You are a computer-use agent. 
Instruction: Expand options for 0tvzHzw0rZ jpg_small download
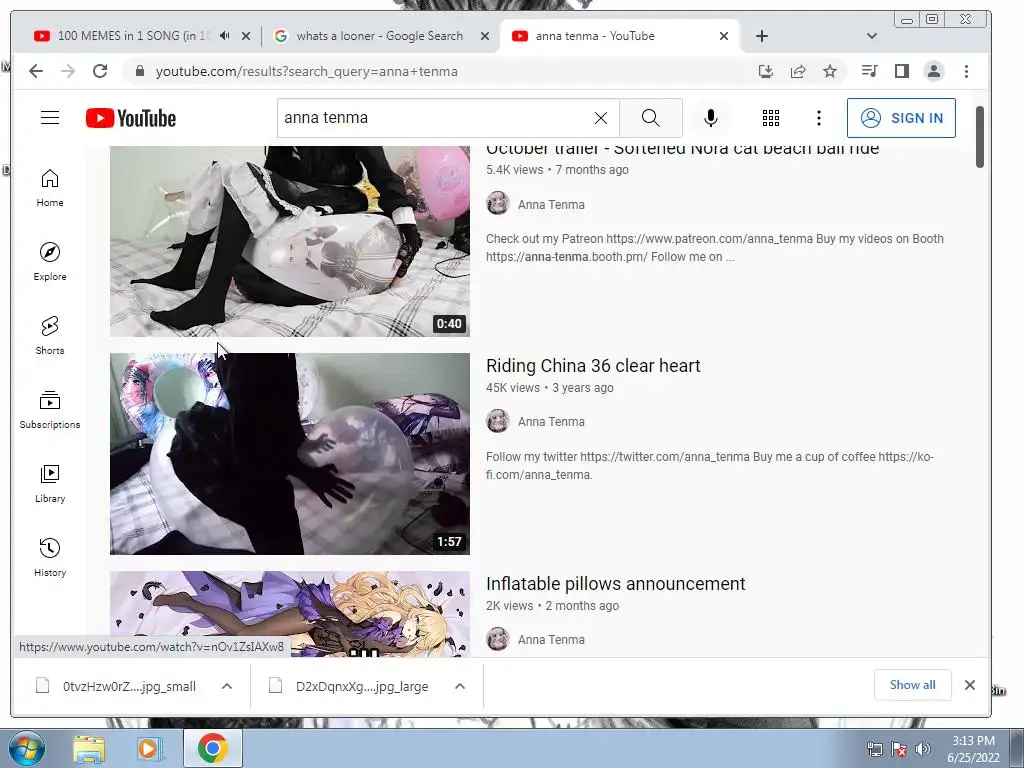227,686
